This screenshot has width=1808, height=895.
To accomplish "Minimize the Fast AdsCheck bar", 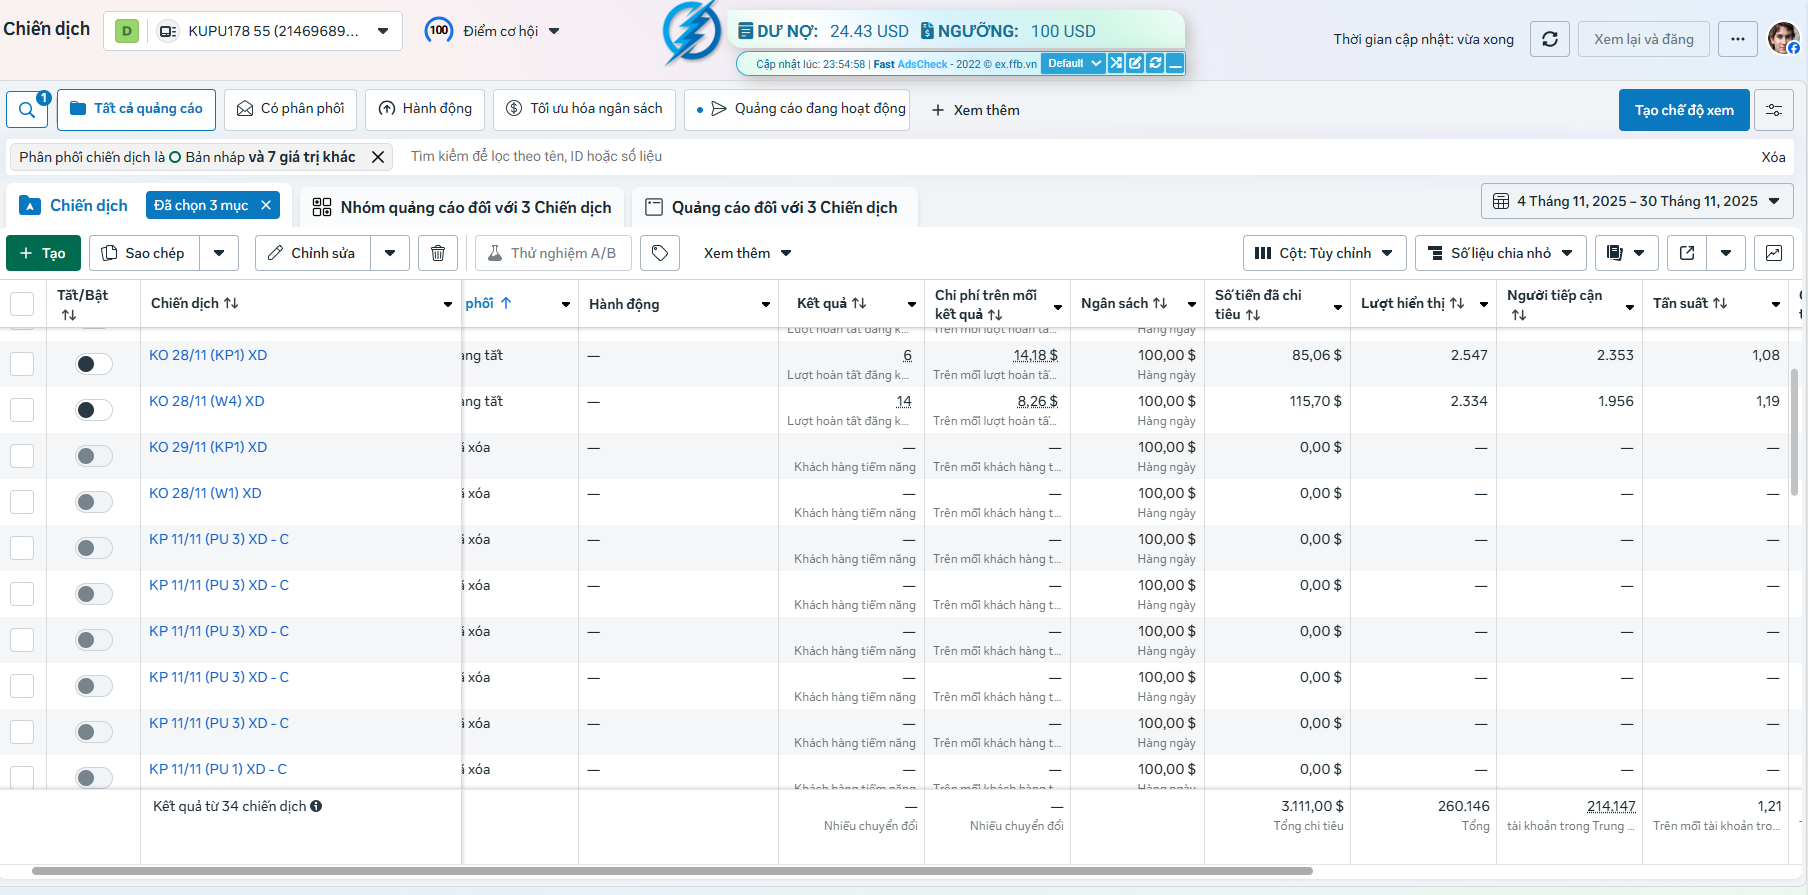I will click(x=1175, y=63).
